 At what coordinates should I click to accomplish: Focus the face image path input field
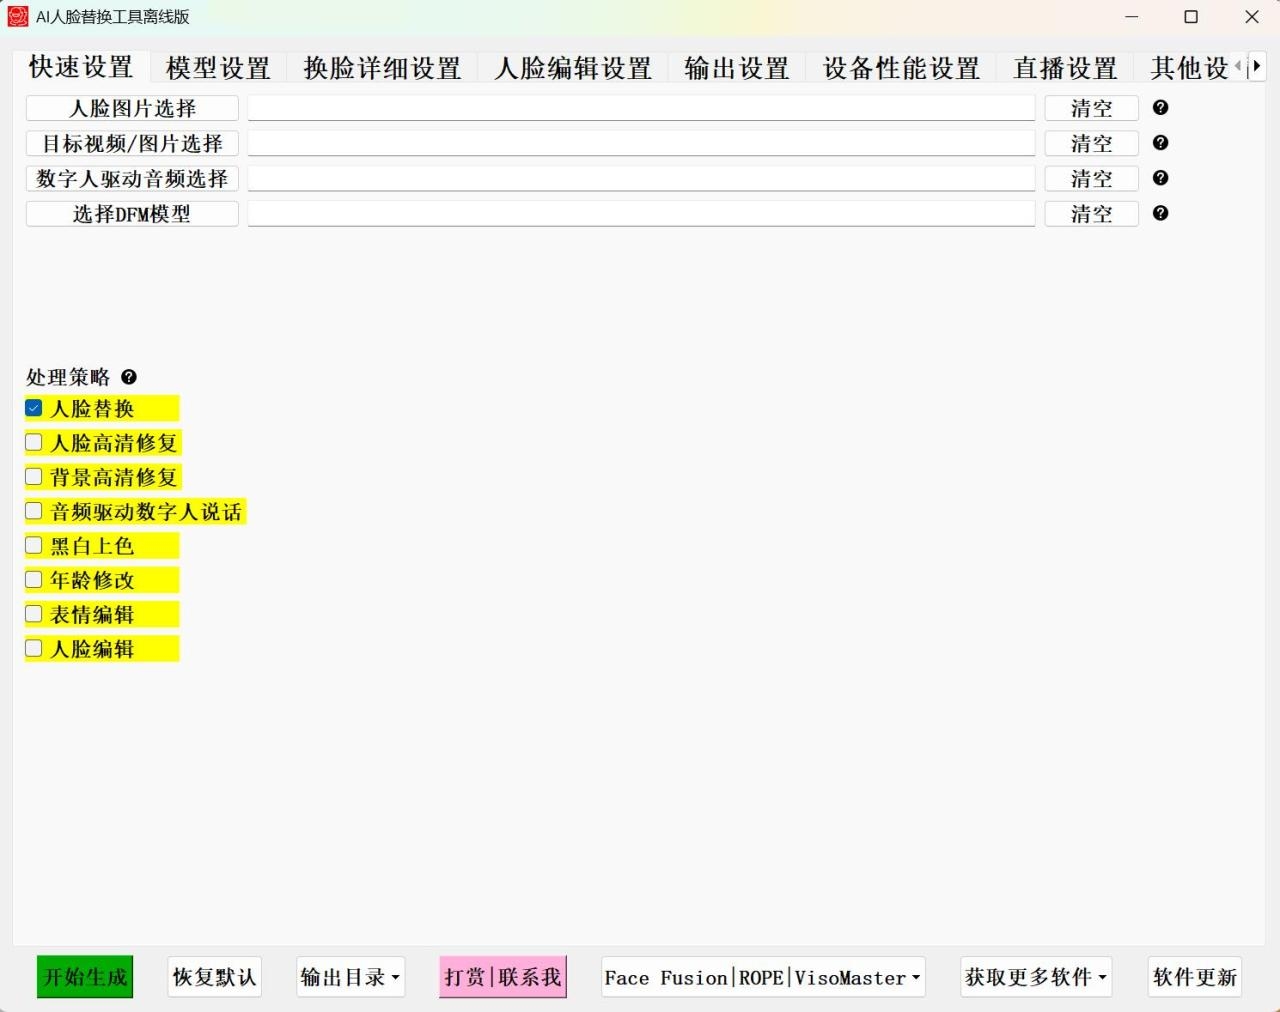pyautogui.click(x=641, y=108)
